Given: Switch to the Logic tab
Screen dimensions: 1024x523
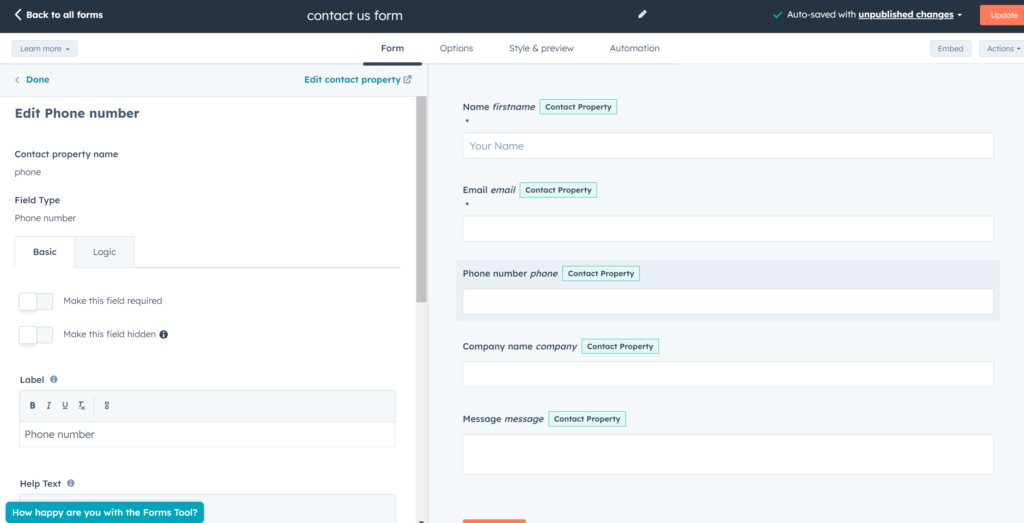Looking at the screenshot, I should point(105,252).
